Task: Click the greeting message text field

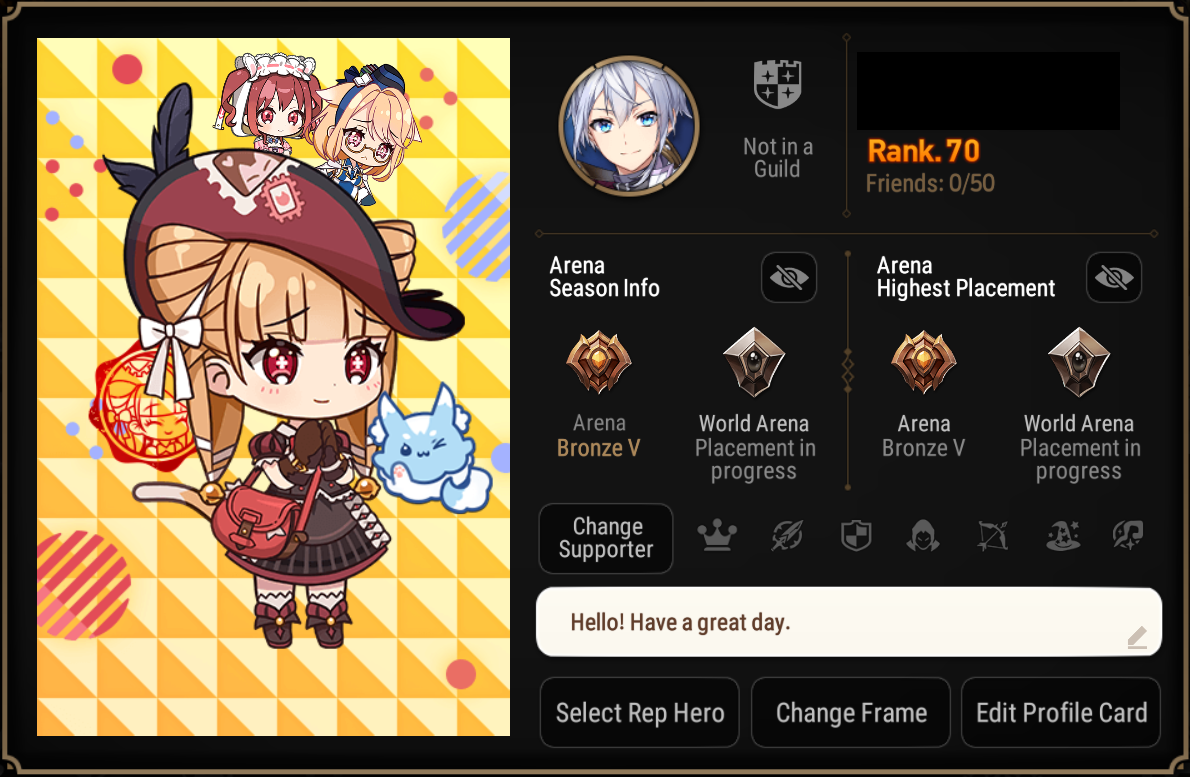Action: (848, 622)
